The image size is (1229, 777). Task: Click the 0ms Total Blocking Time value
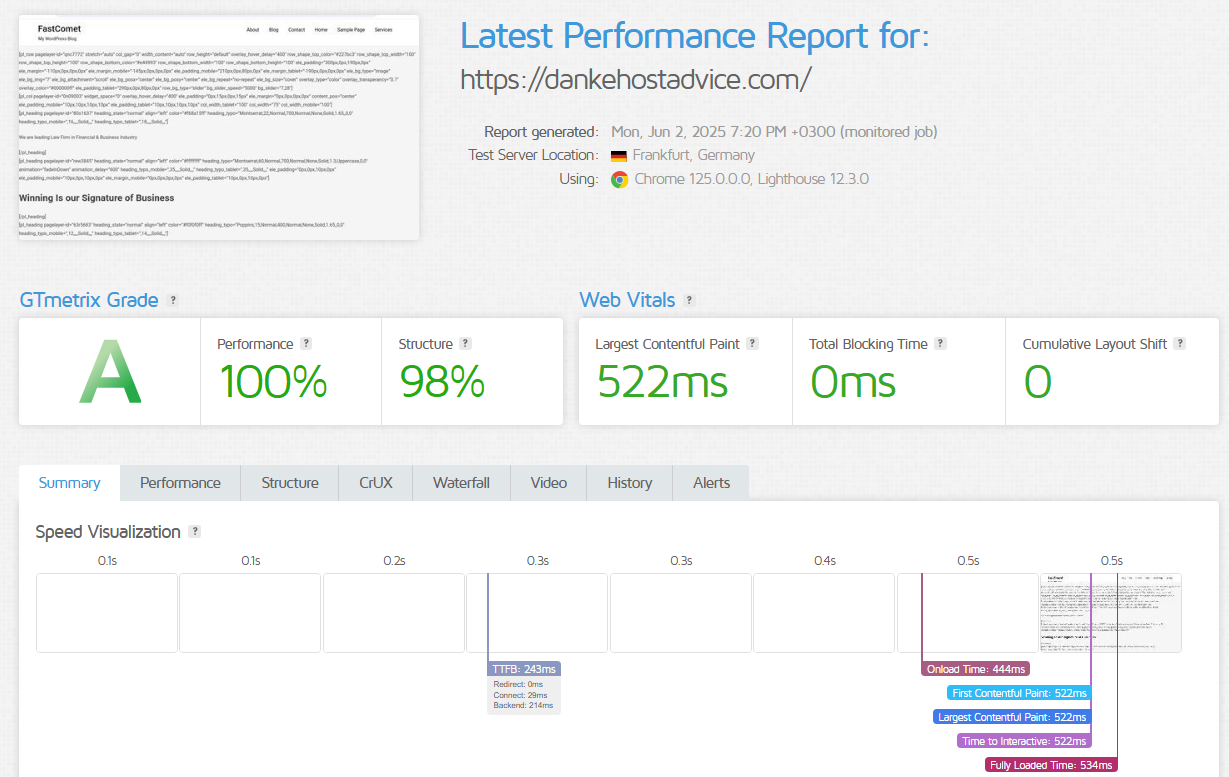pos(853,382)
